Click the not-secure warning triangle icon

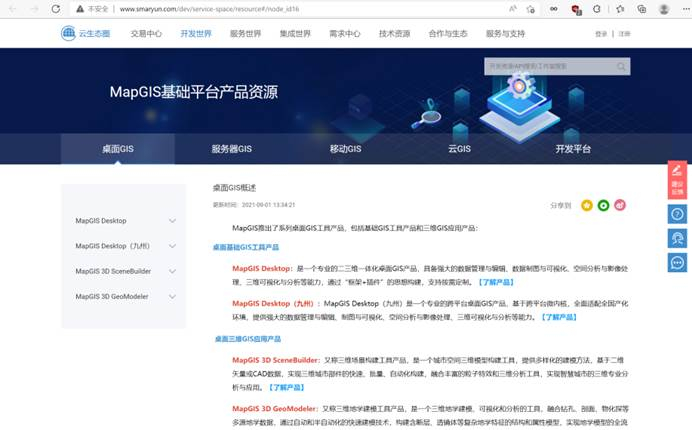point(80,9)
